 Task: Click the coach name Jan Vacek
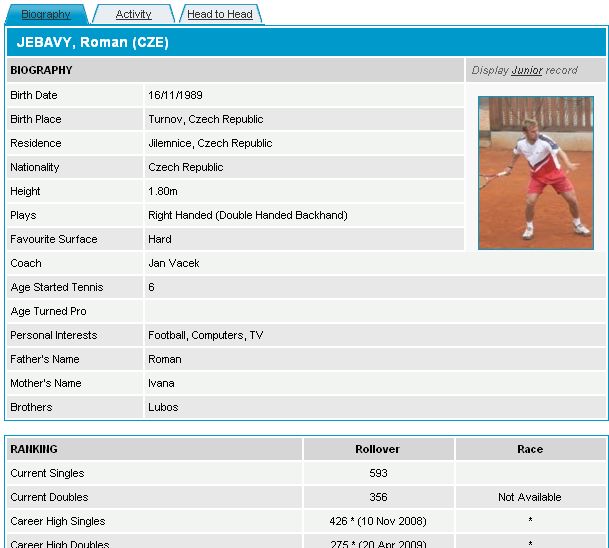tap(175, 263)
